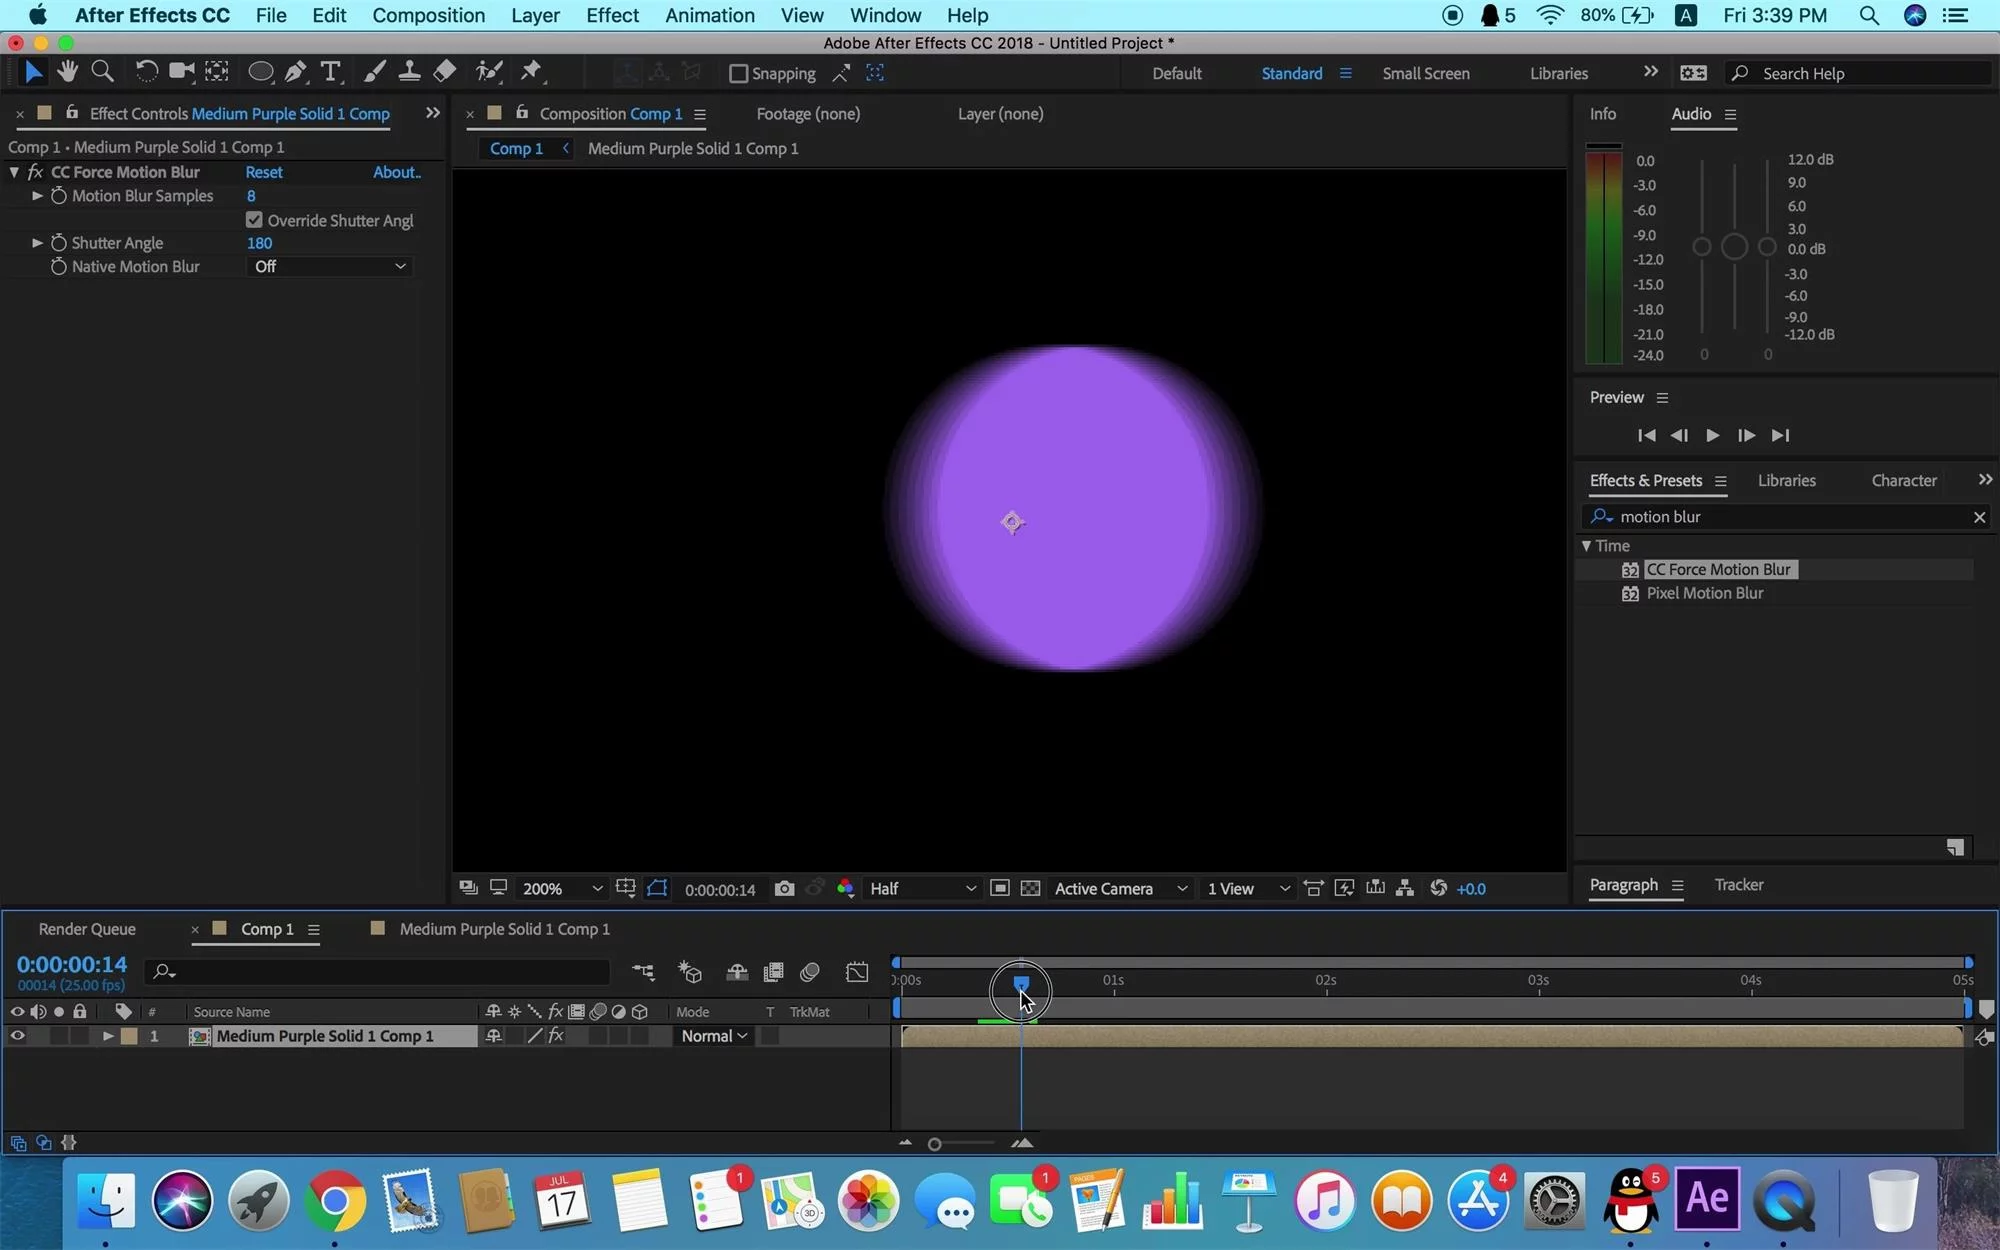This screenshot has height=1250, width=2000.
Task: Hide the Medium Purple Solid layer visibility
Action: pos(17,1036)
